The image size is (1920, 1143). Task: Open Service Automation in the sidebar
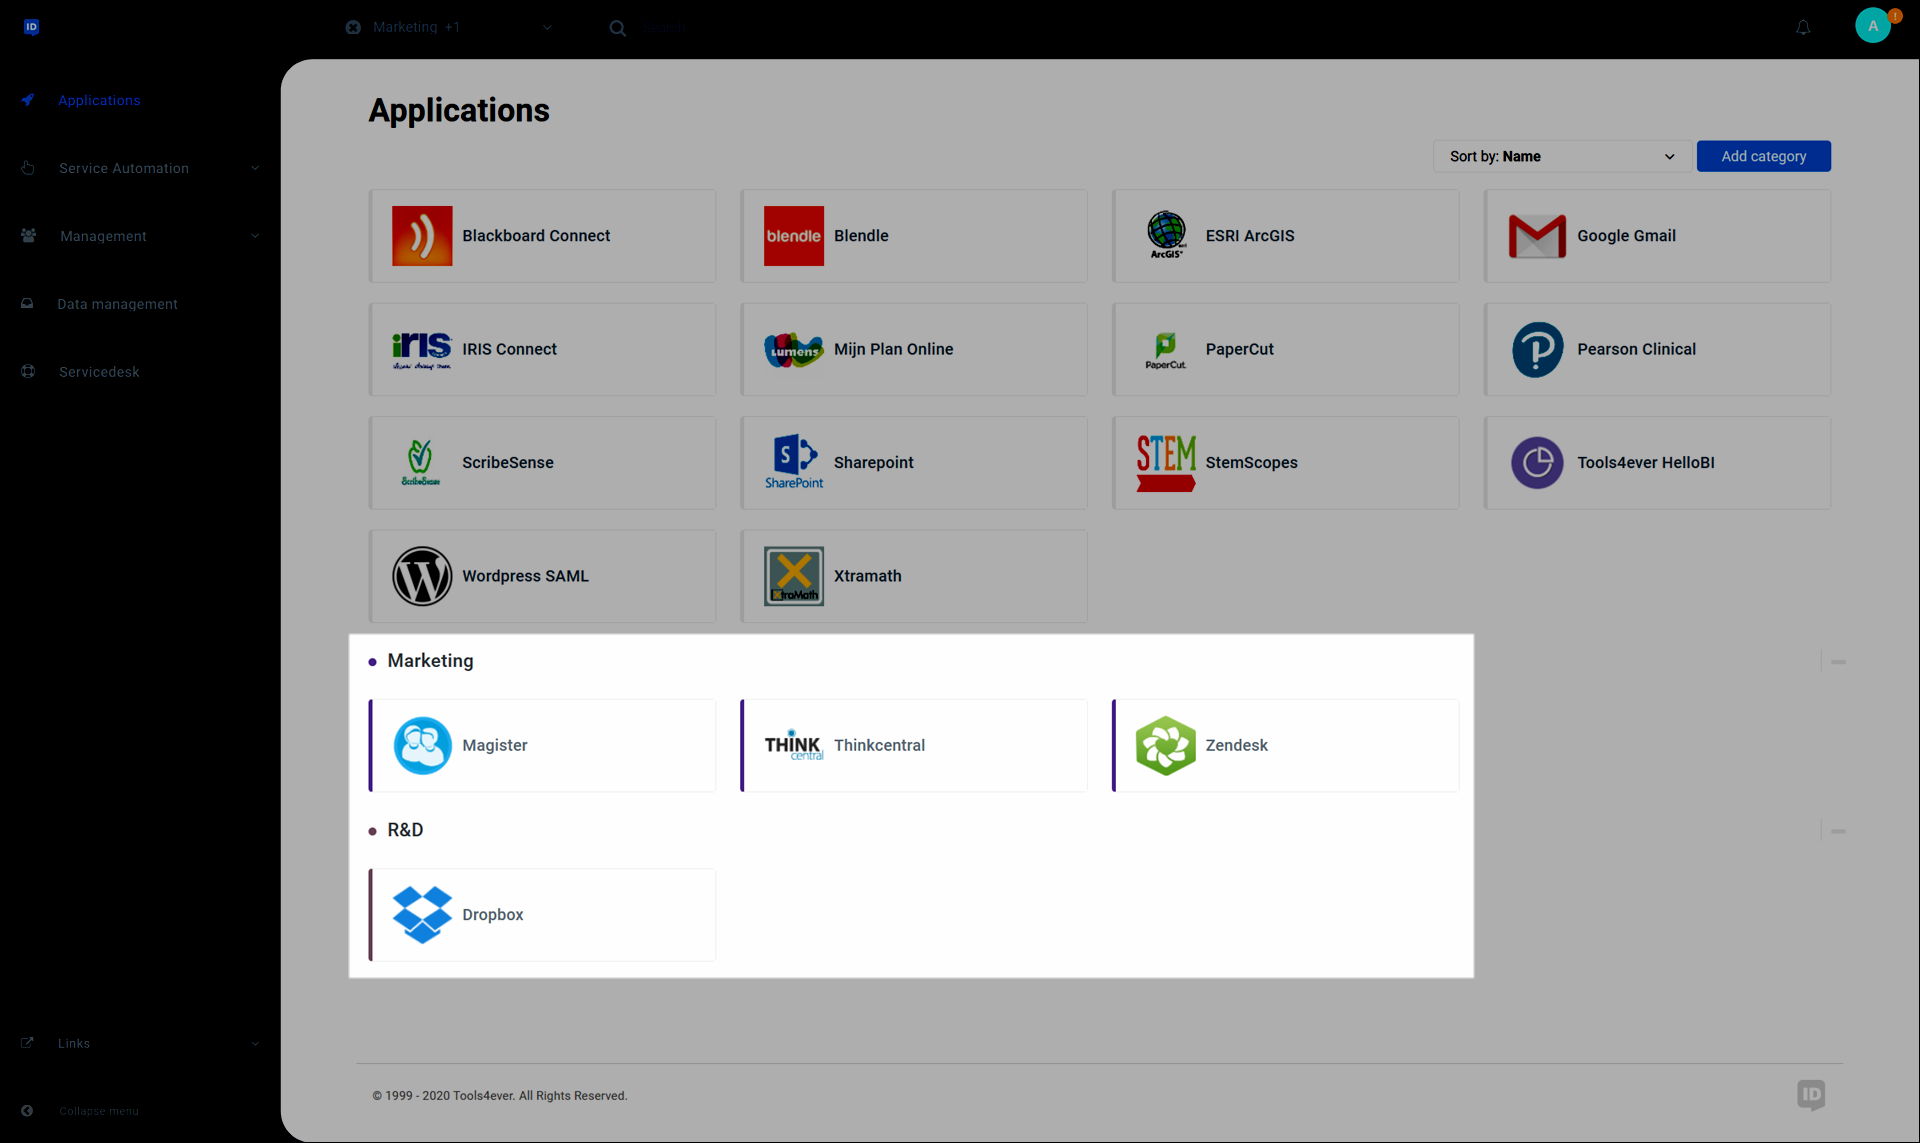(x=124, y=169)
